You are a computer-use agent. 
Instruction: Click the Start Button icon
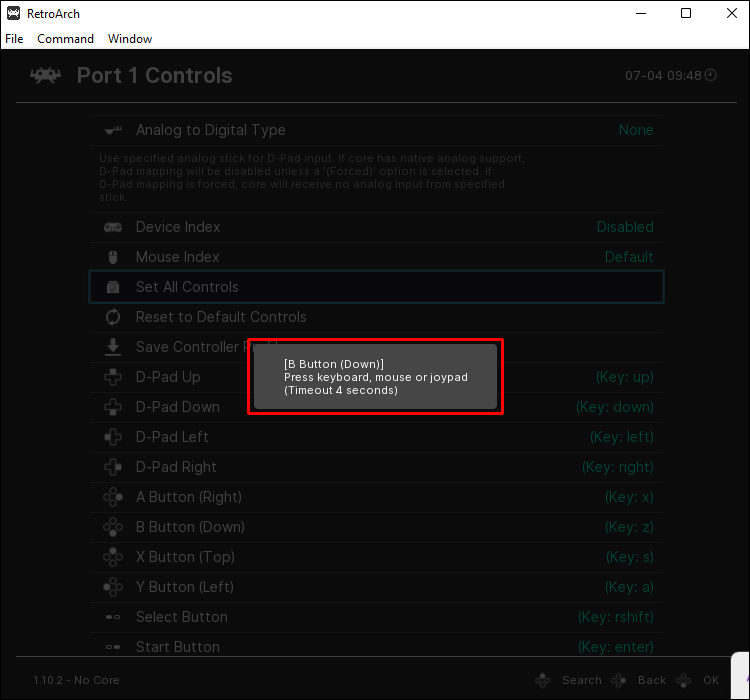(113, 647)
